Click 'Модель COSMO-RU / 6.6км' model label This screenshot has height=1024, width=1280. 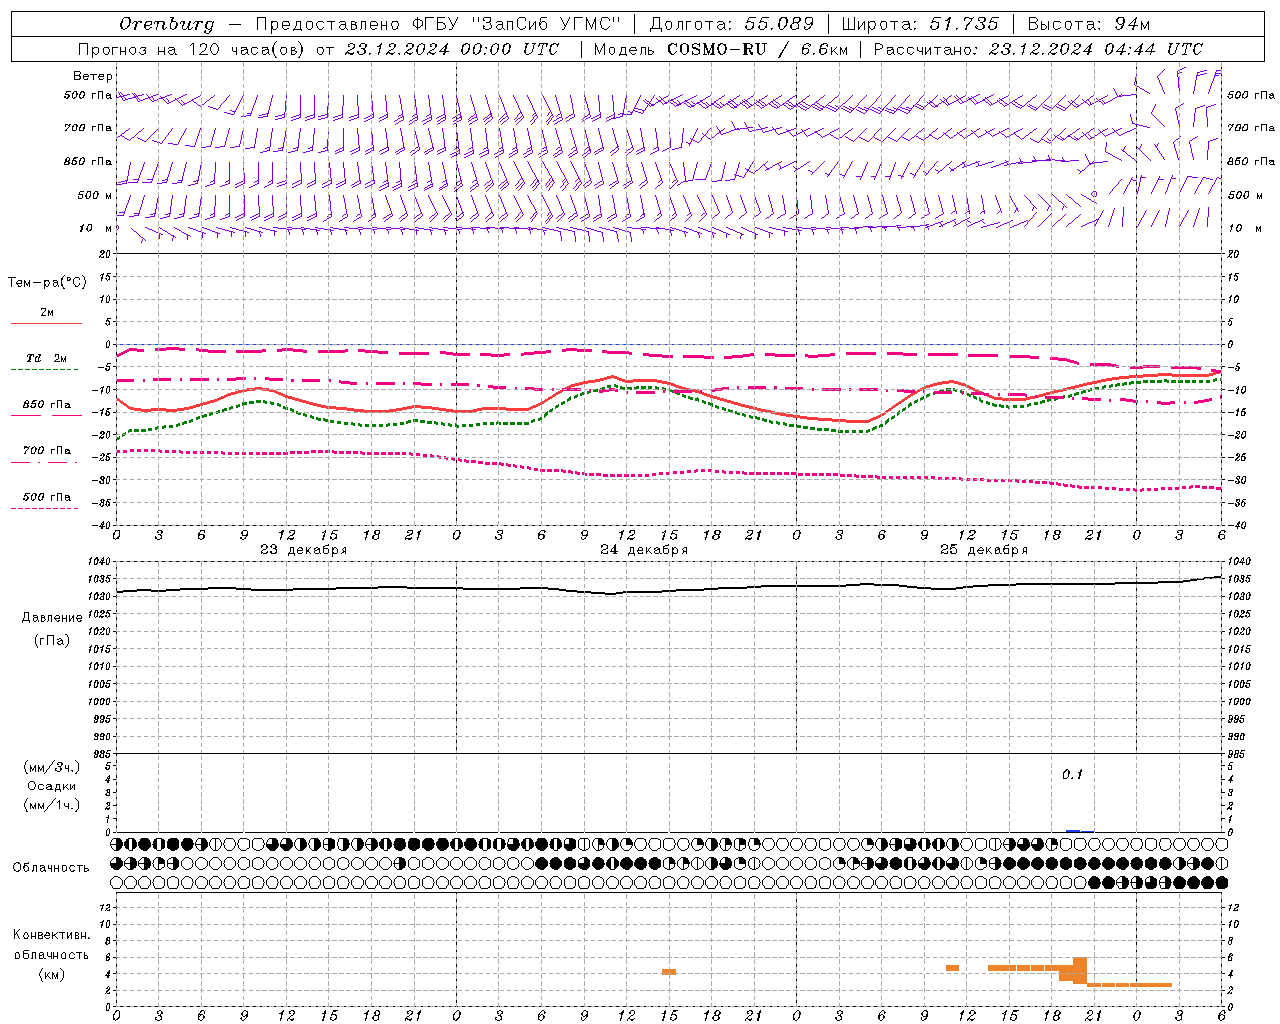[x=721, y=49]
